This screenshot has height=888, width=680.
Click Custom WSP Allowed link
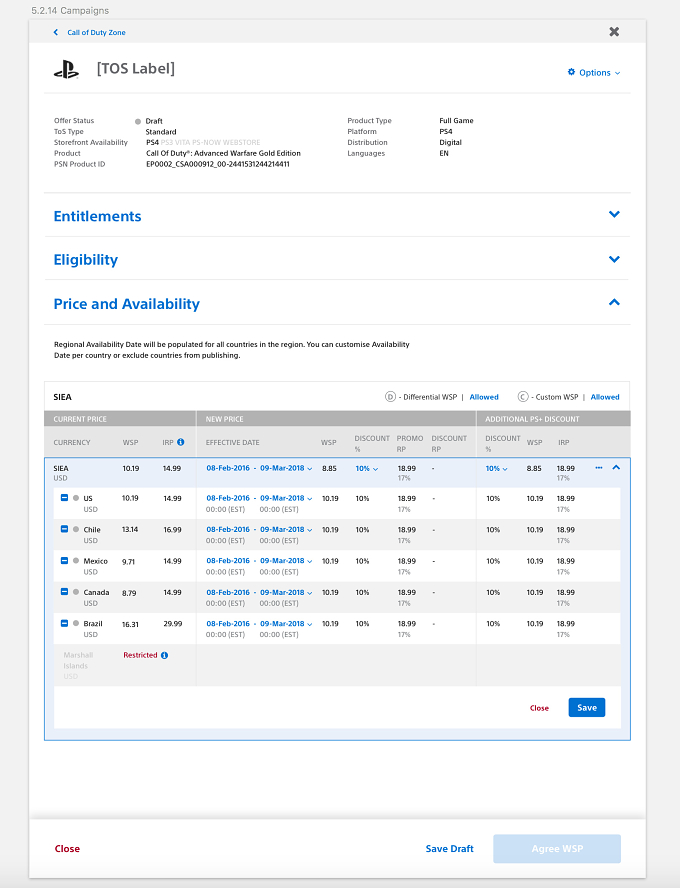[x=605, y=397]
